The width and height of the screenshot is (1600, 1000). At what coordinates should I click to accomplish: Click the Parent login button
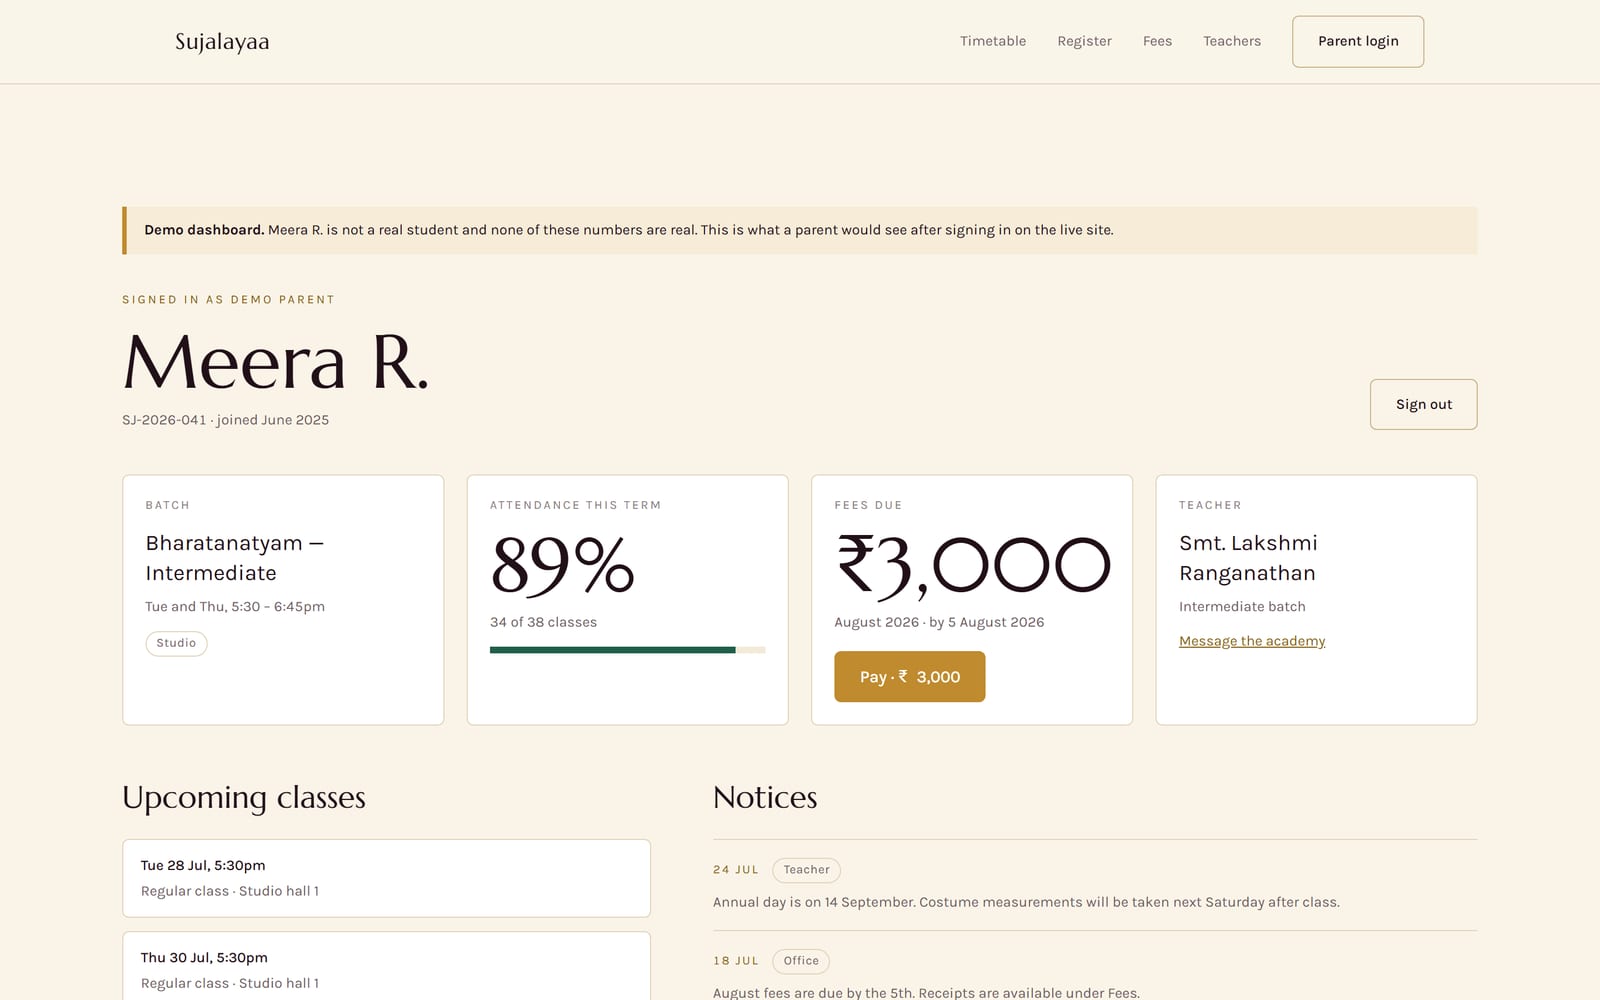coord(1358,42)
